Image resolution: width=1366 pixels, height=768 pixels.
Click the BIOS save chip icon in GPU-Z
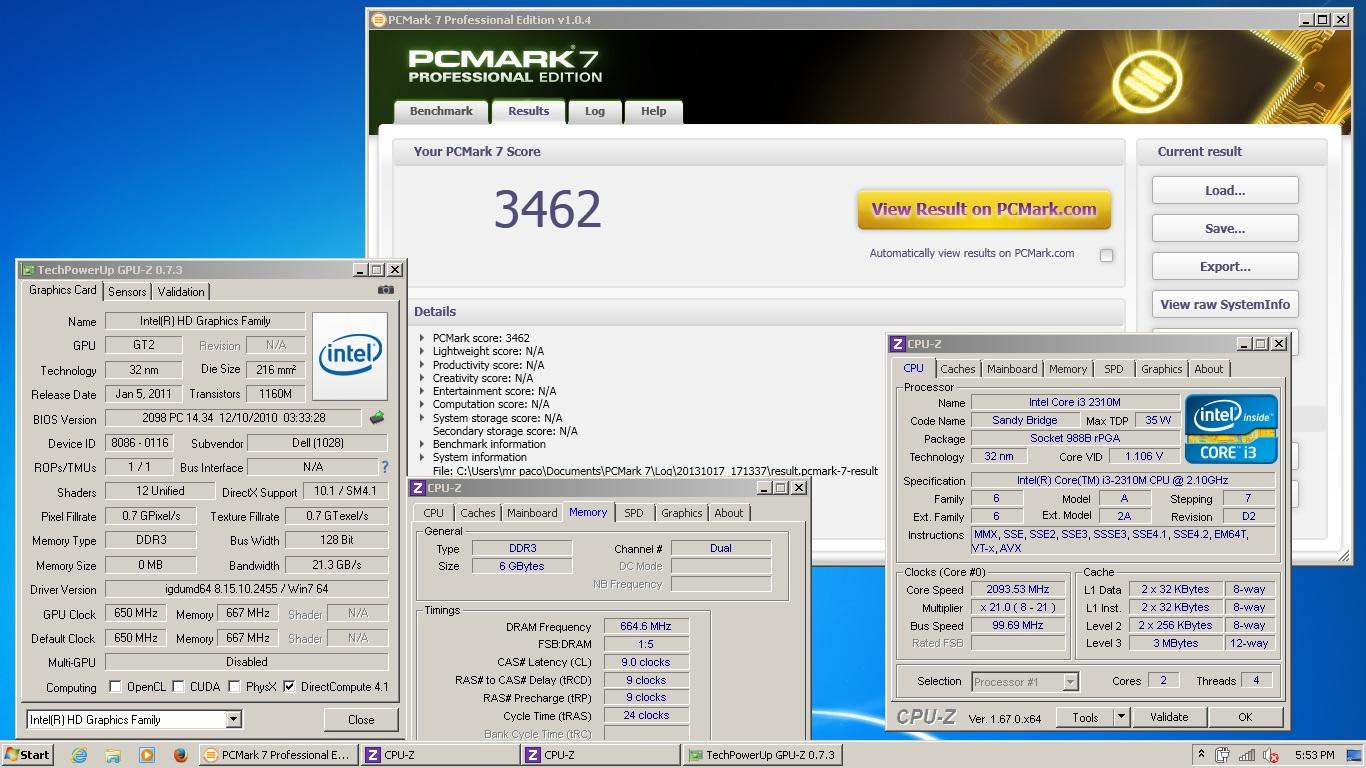pyautogui.click(x=377, y=418)
